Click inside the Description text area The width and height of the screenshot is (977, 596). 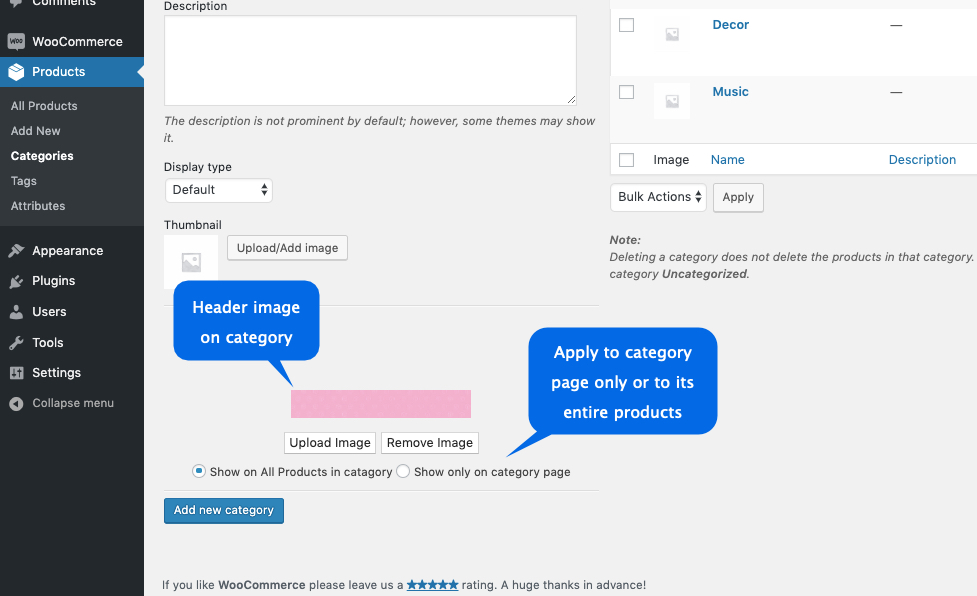pos(368,58)
